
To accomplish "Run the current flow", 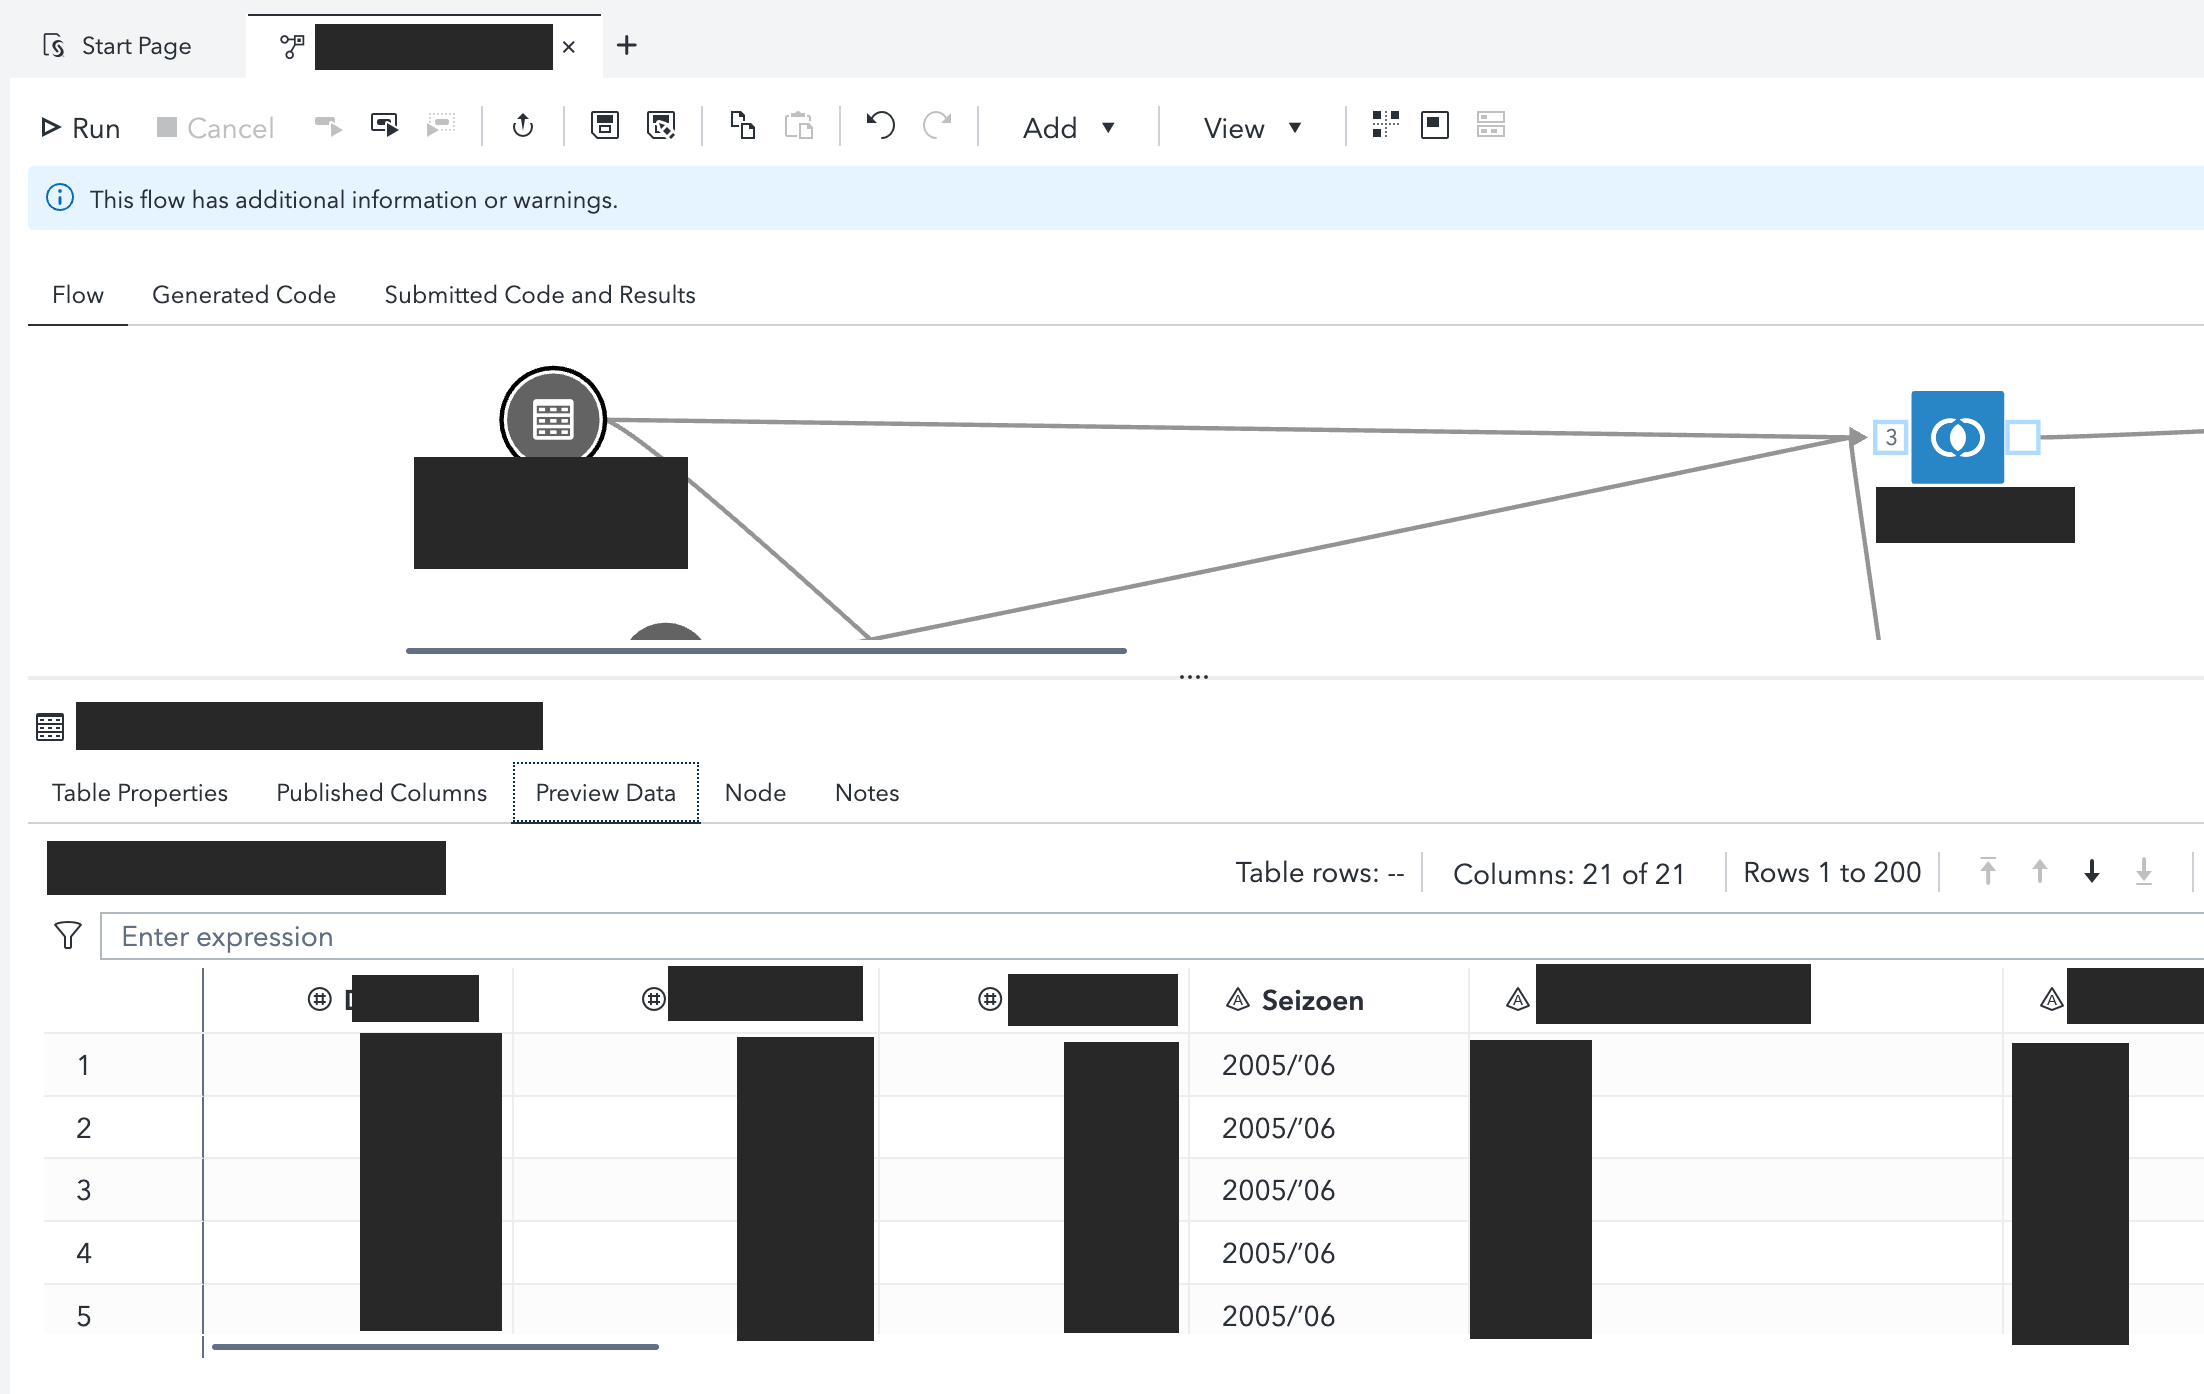I will coord(80,127).
